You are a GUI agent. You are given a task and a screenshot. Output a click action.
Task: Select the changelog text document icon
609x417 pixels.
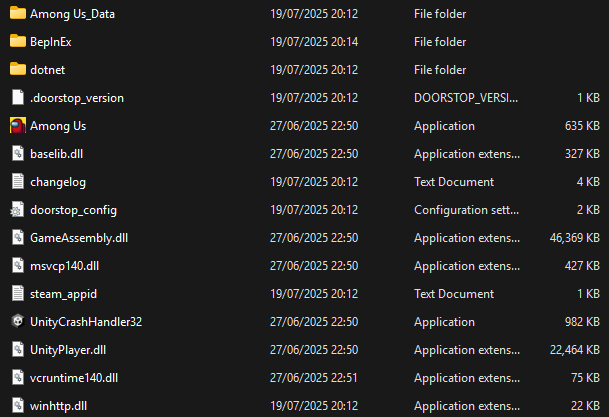tap(17, 181)
